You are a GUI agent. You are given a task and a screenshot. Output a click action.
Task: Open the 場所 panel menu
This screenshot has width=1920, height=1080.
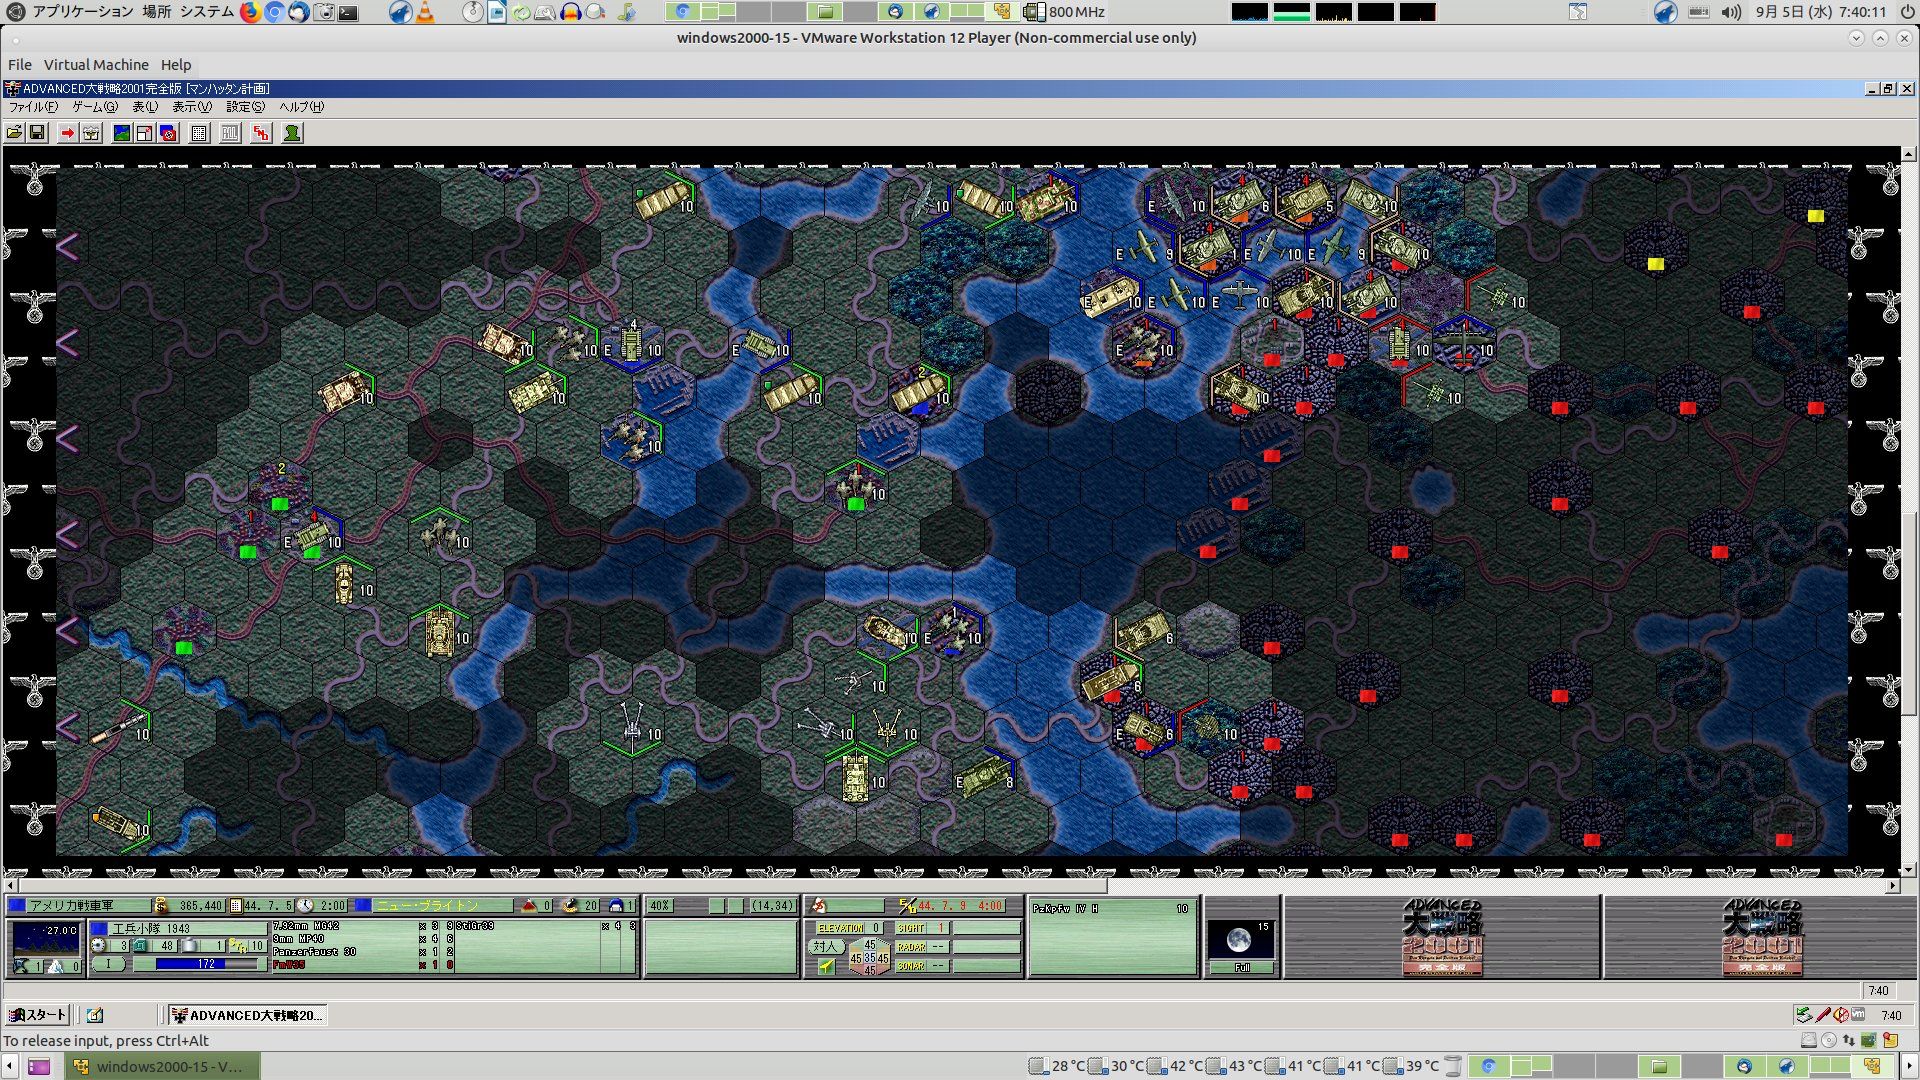point(156,12)
